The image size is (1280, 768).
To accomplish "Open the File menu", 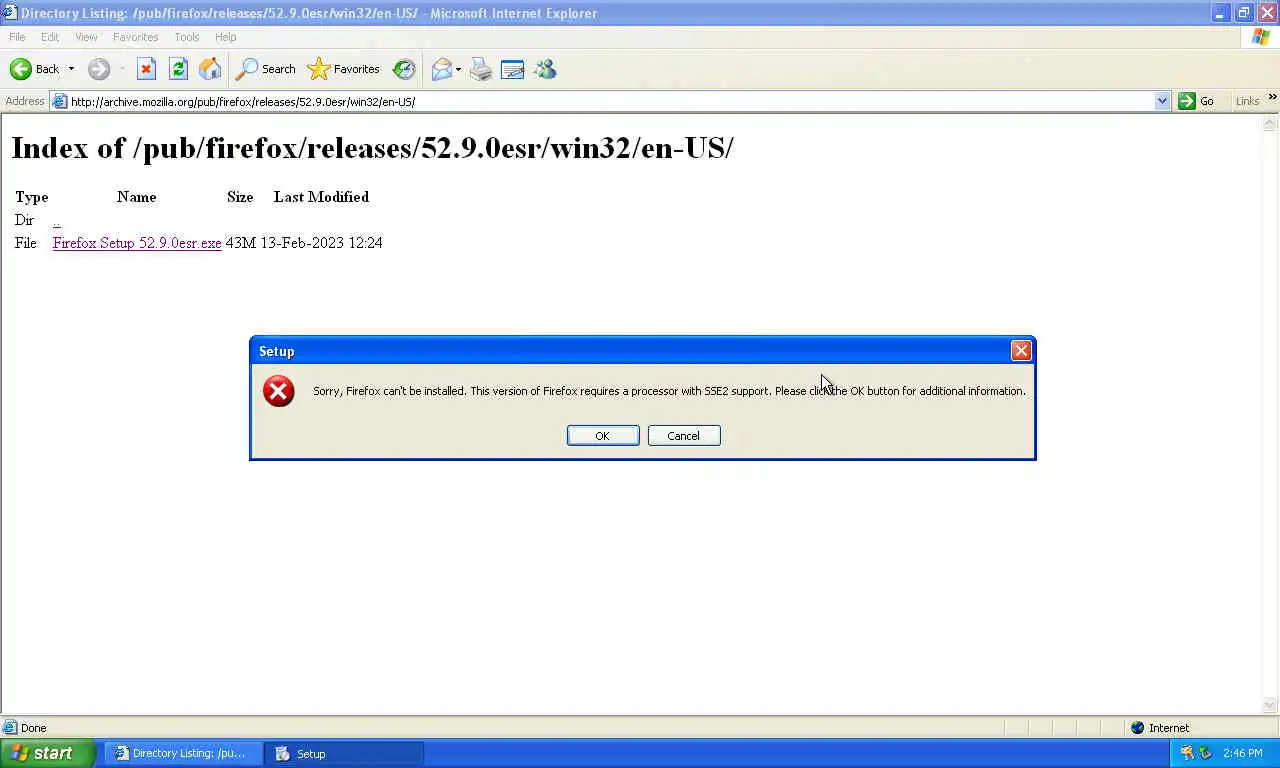I will pyautogui.click(x=17, y=37).
